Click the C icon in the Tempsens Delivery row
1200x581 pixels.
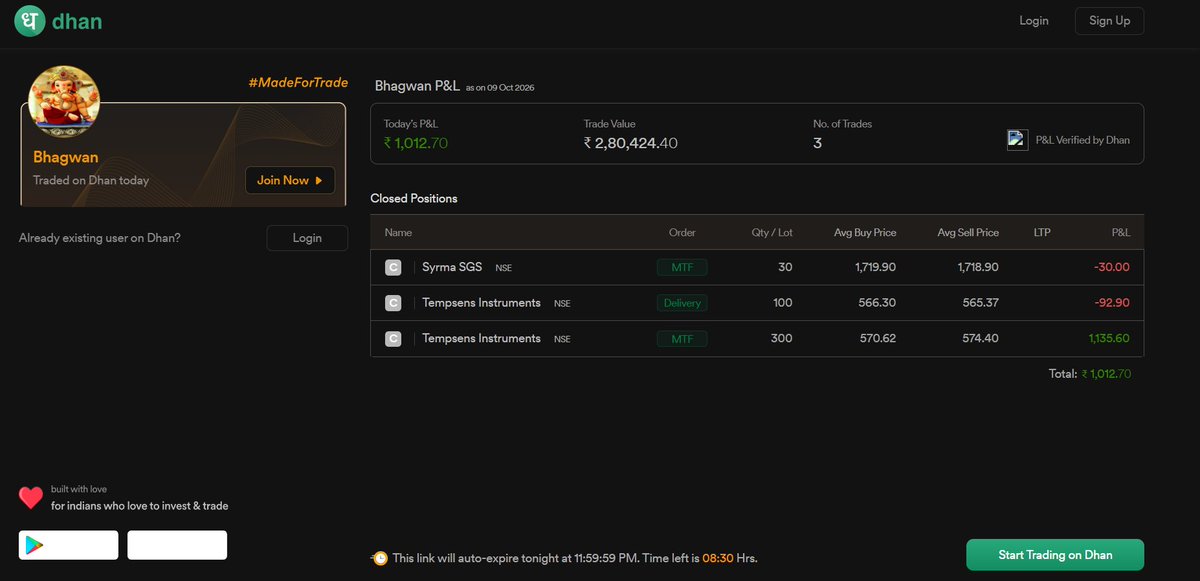(x=393, y=303)
